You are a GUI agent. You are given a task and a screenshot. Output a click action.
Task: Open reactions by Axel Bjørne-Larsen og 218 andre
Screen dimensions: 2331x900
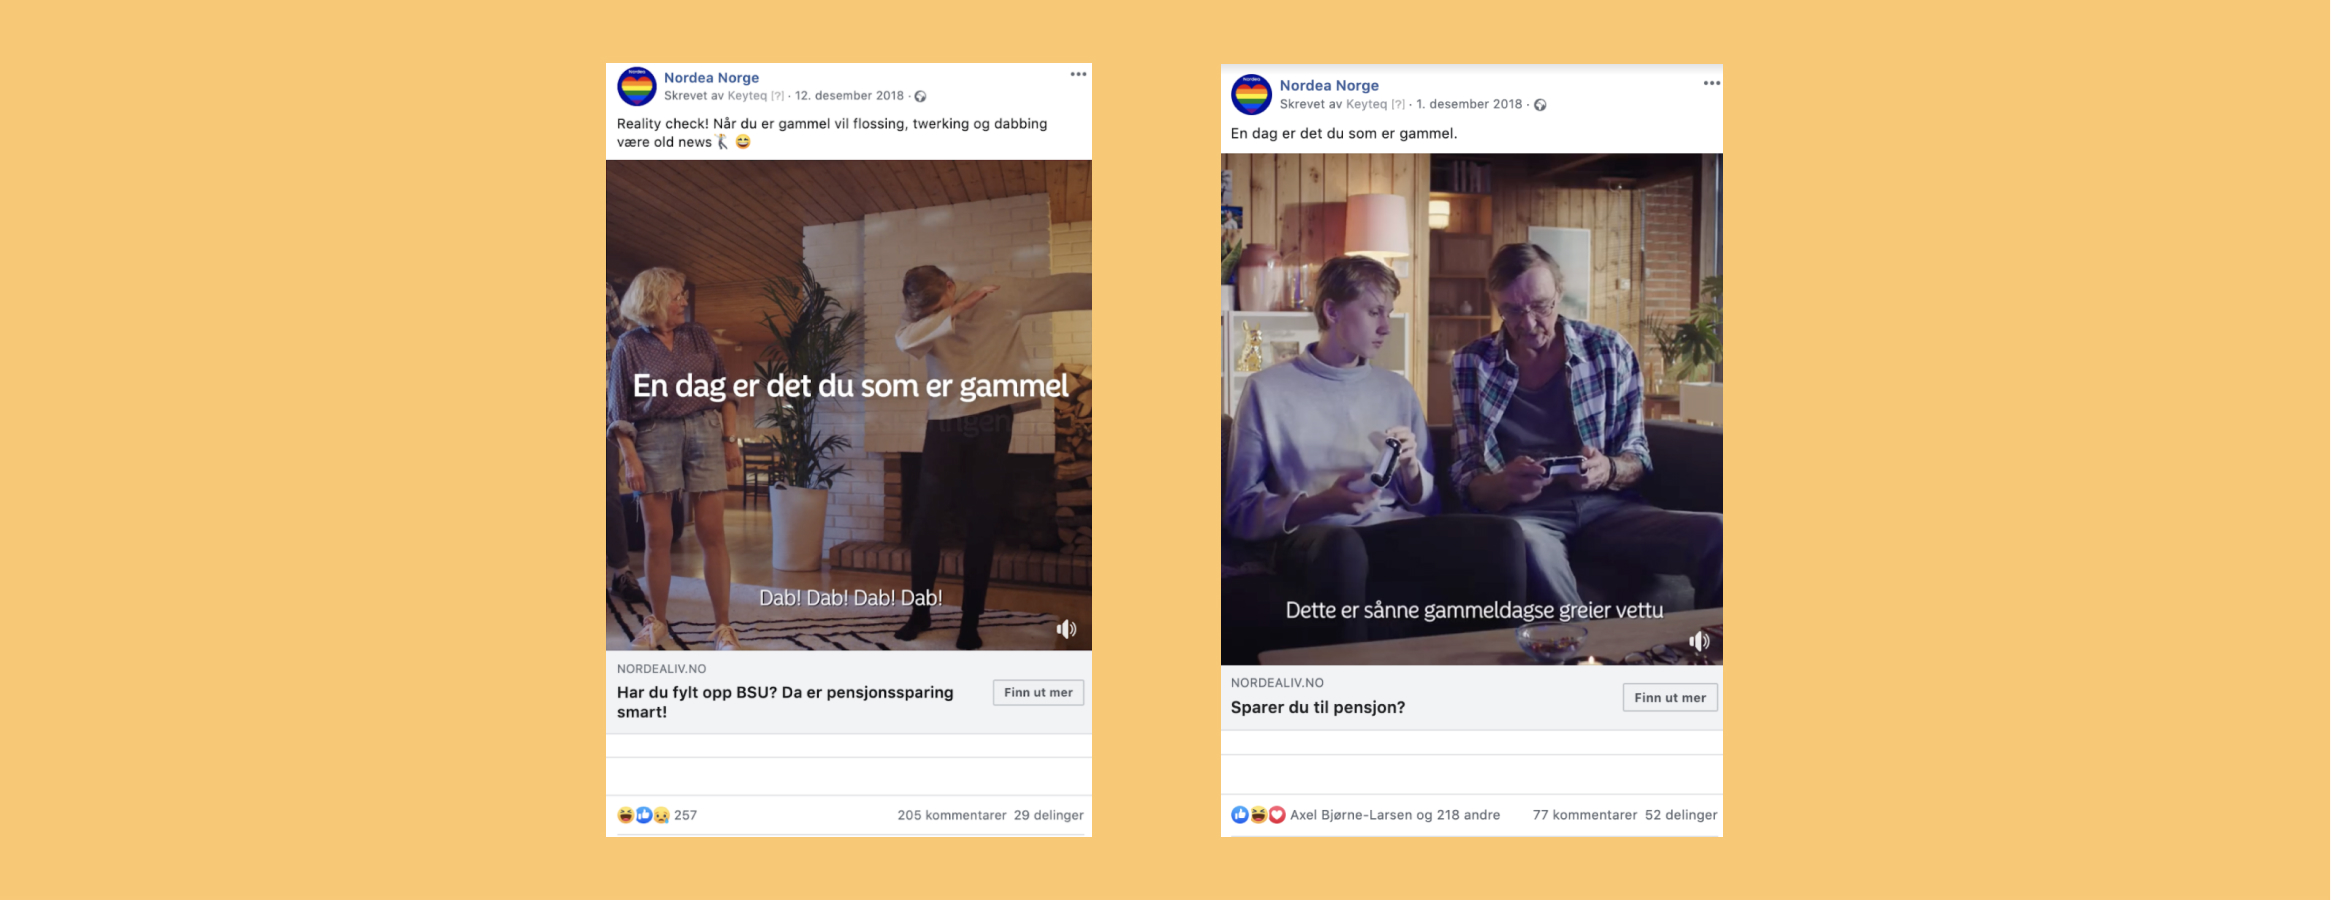click(1365, 815)
